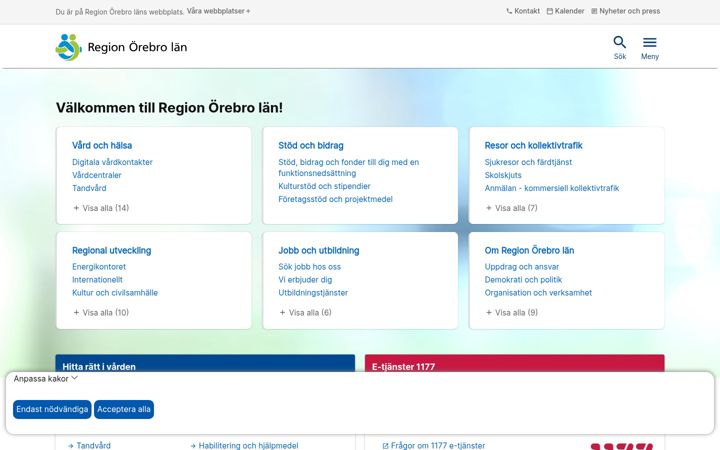This screenshot has height=450, width=720.
Task: Expand Visa alla (10)
Action: point(101,313)
